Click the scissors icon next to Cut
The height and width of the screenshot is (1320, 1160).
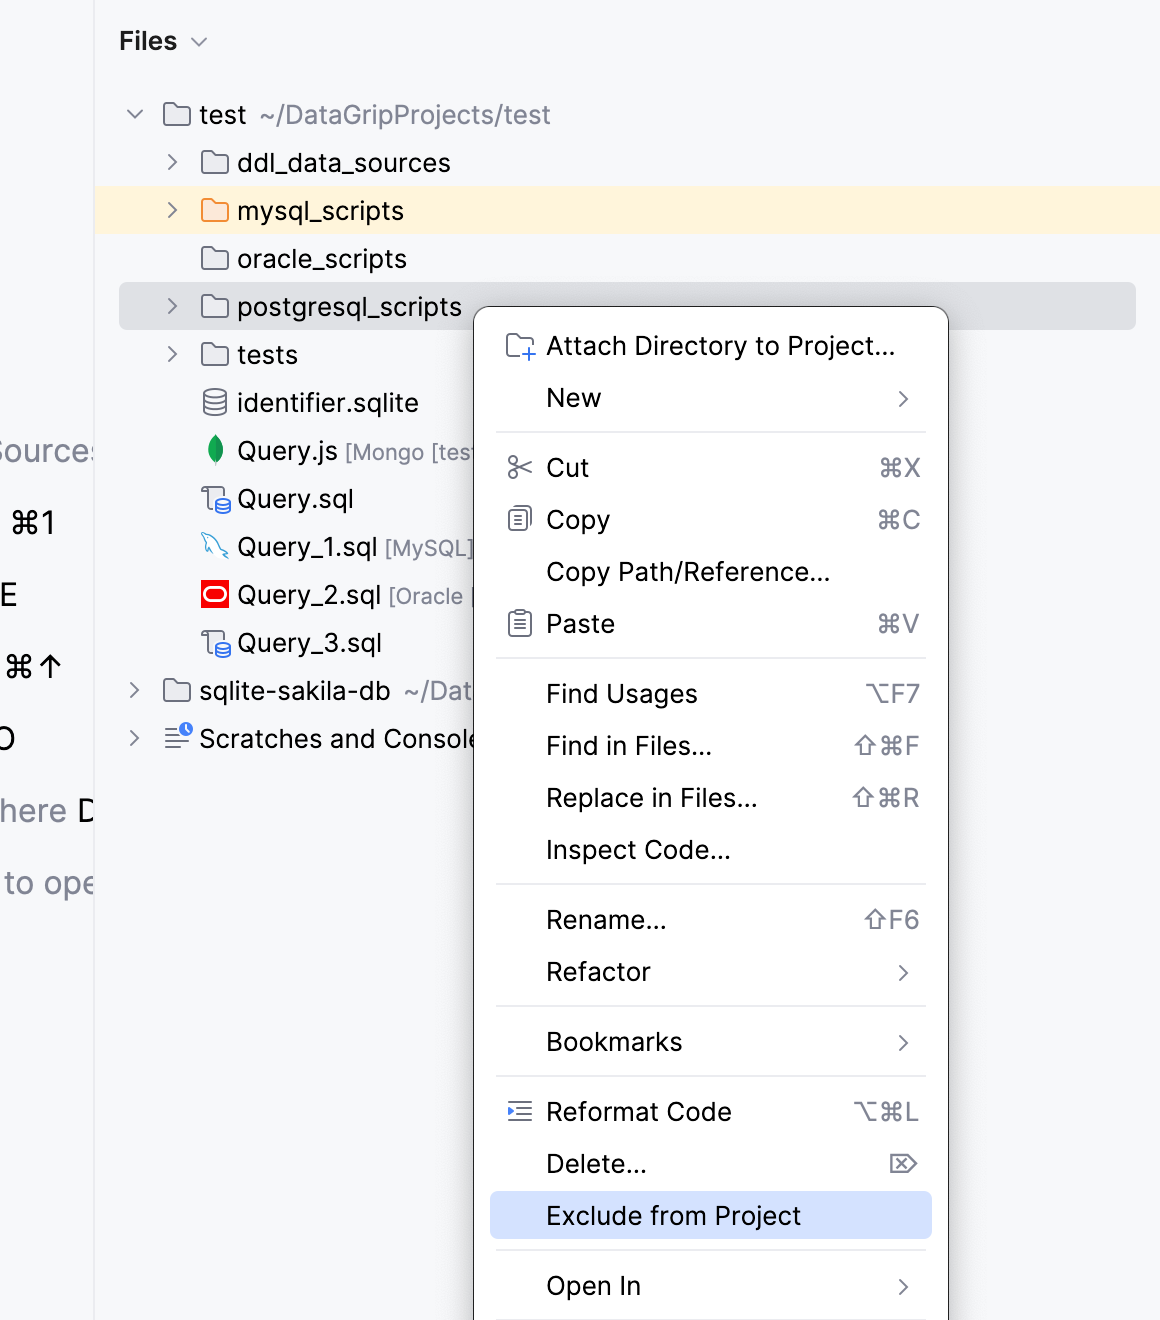coord(519,467)
